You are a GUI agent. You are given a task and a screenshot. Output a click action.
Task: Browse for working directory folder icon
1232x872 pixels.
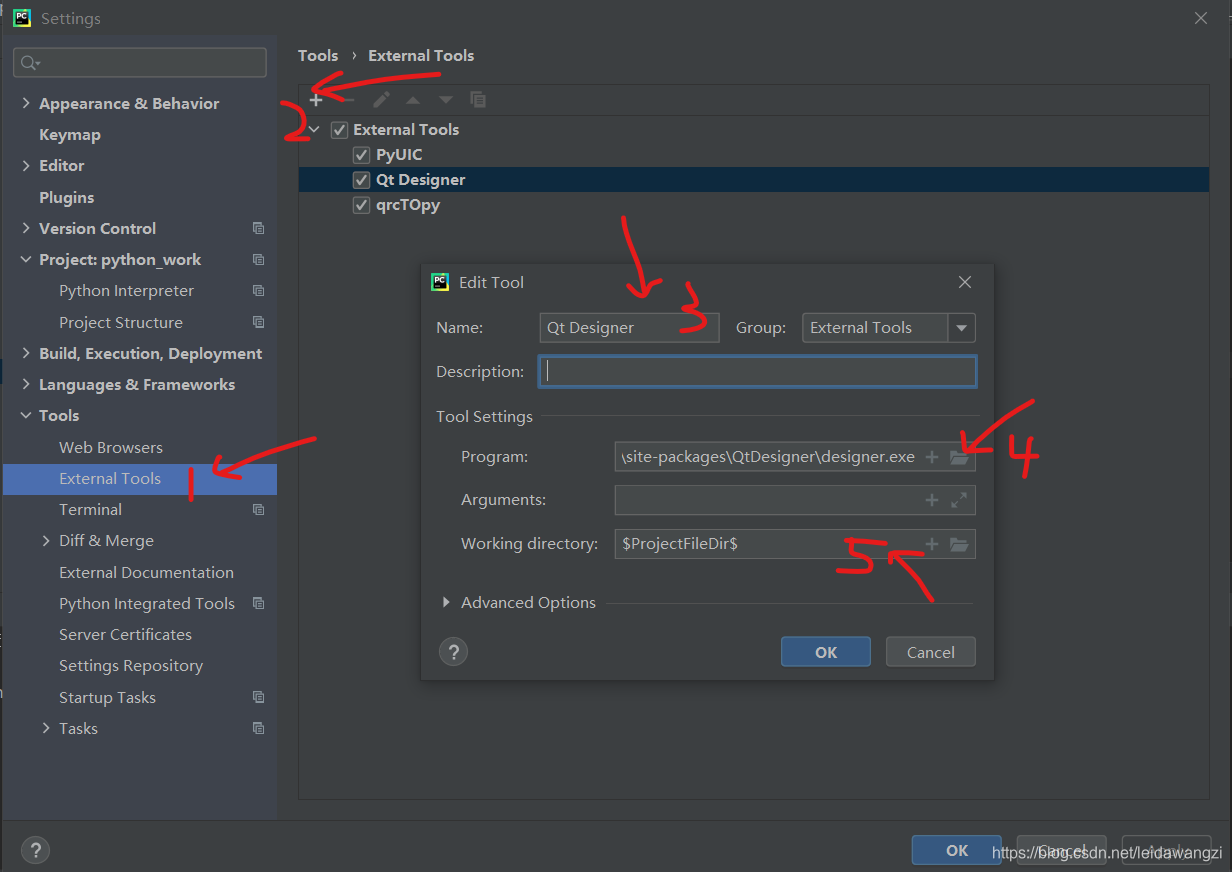[959, 544]
